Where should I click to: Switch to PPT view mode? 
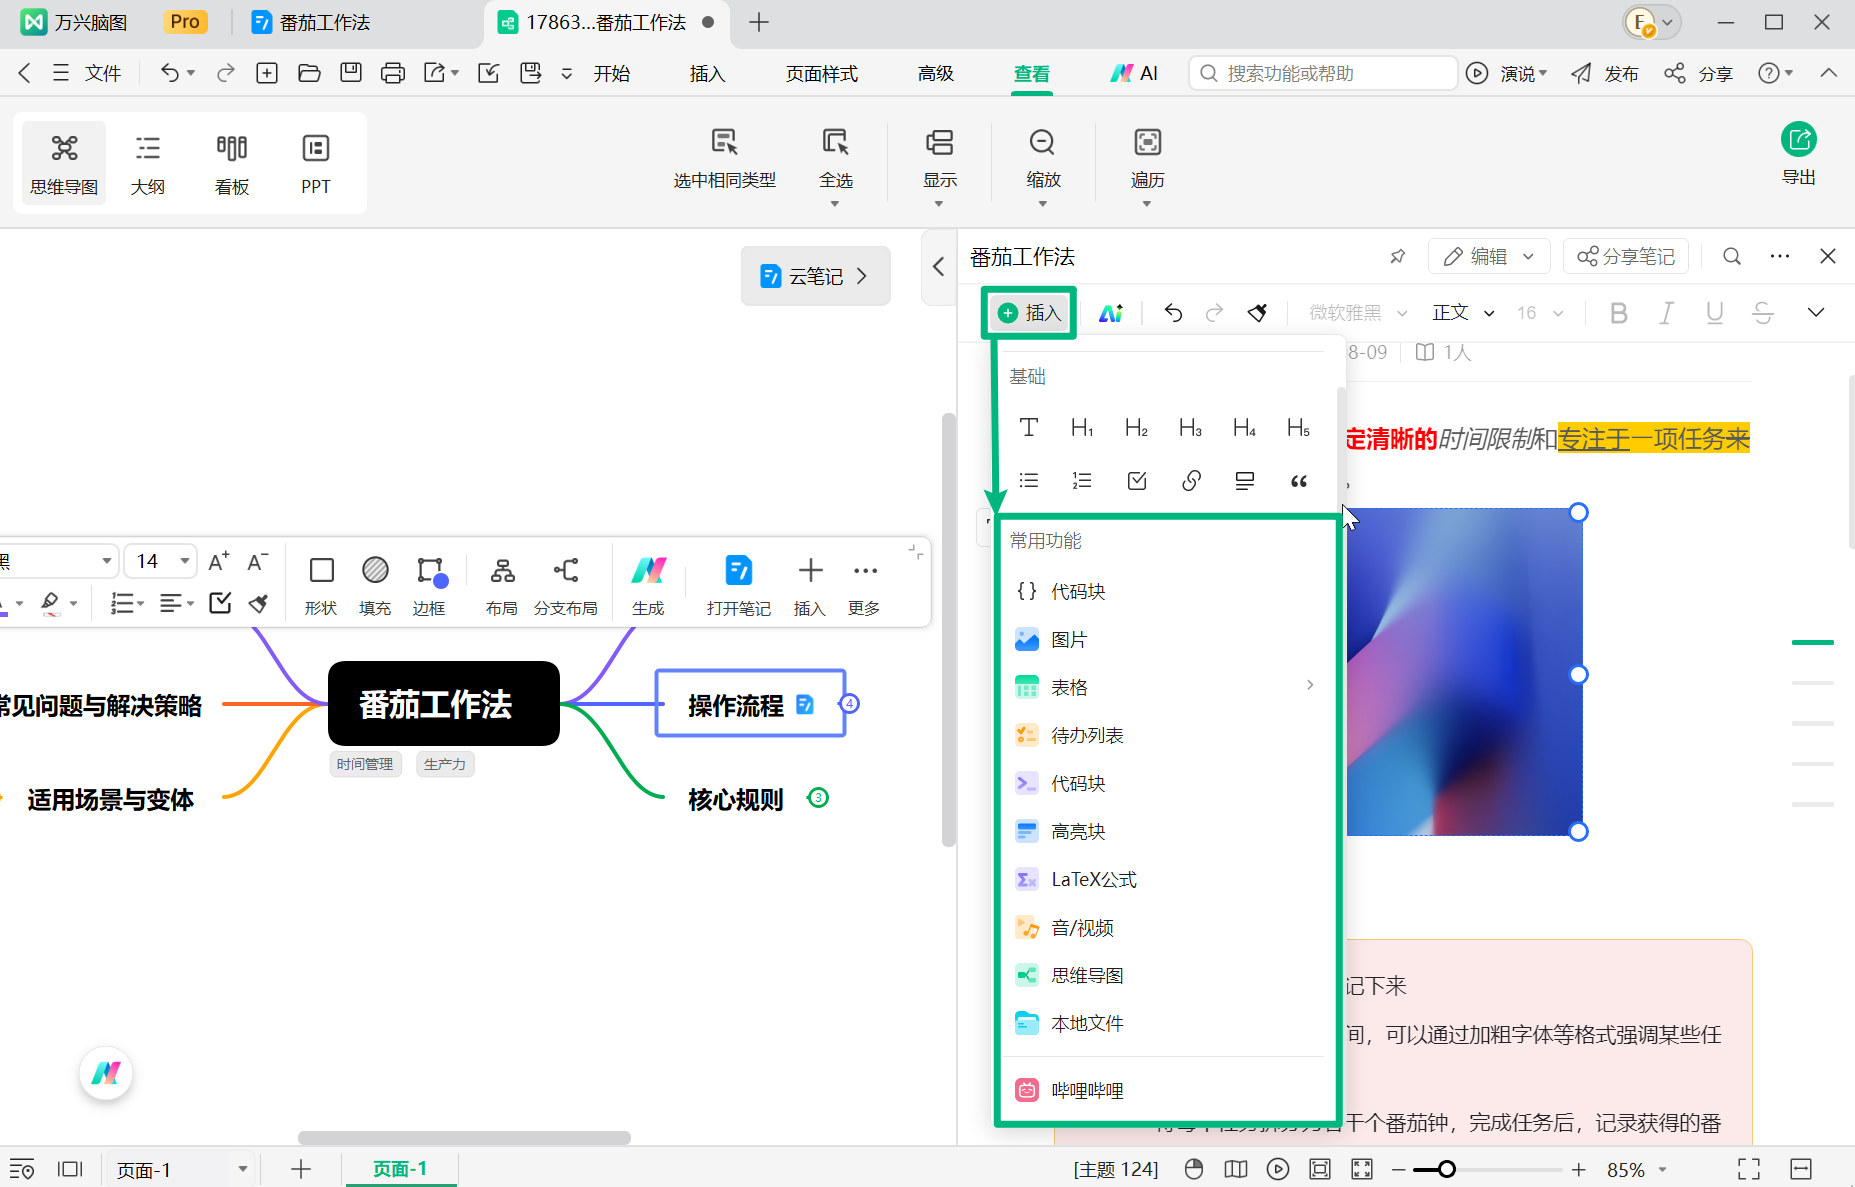click(x=316, y=163)
